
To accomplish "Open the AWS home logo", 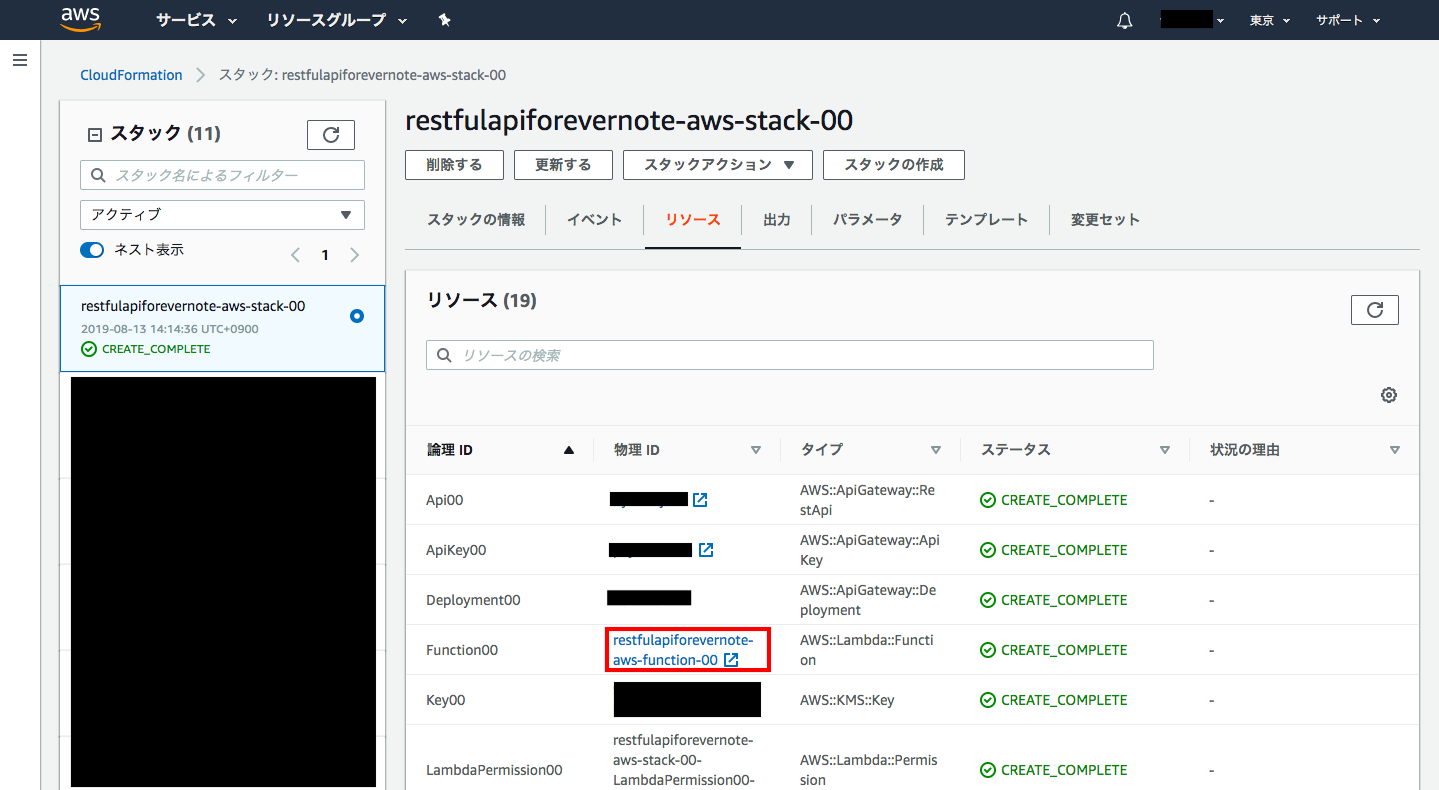I will [x=80, y=19].
